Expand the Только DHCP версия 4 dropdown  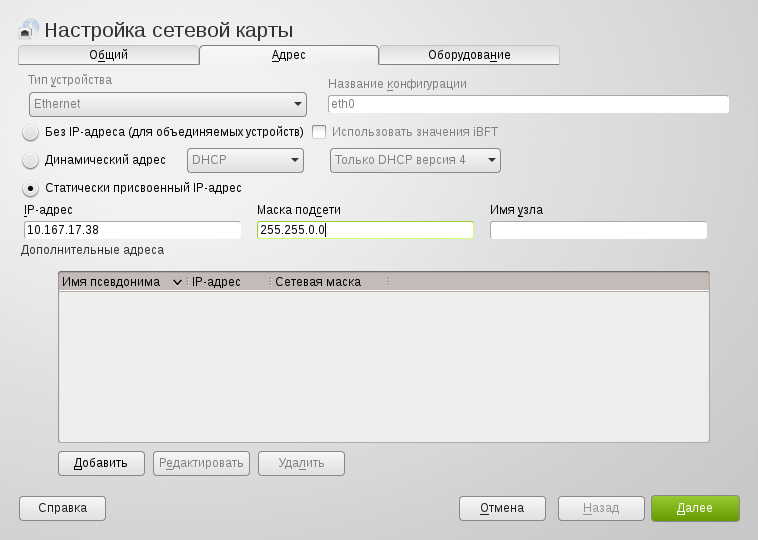click(415, 160)
